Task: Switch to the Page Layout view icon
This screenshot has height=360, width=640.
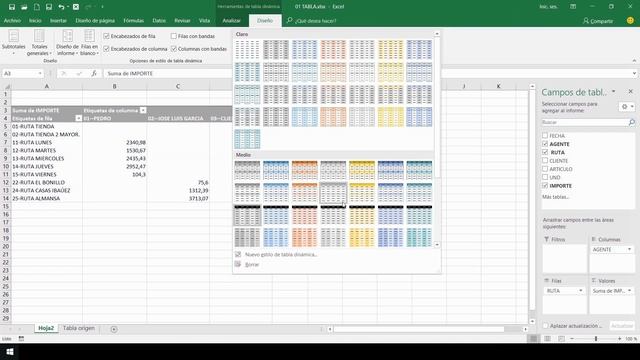Action: [547, 339]
